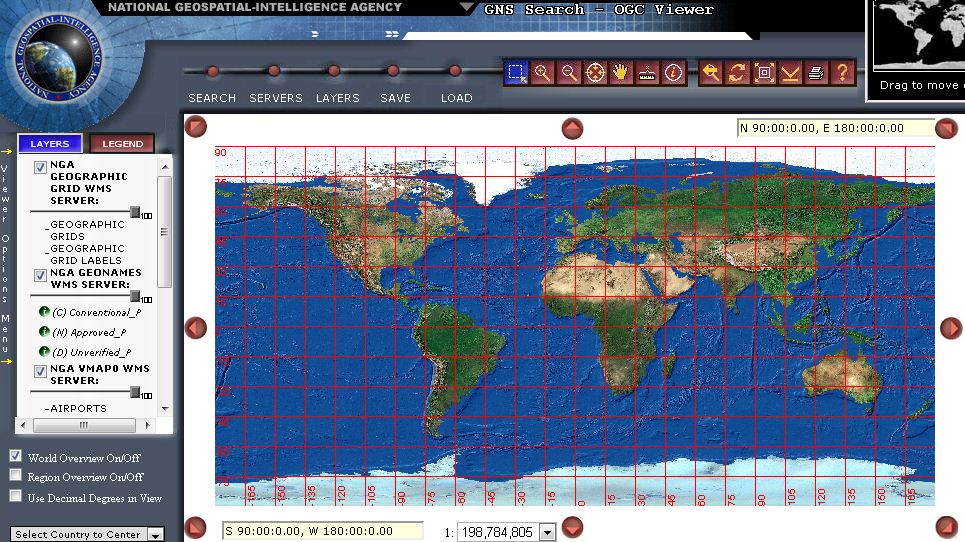The width and height of the screenshot is (965, 542).
Task: Select the identify info tool
Action: (x=673, y=73)
